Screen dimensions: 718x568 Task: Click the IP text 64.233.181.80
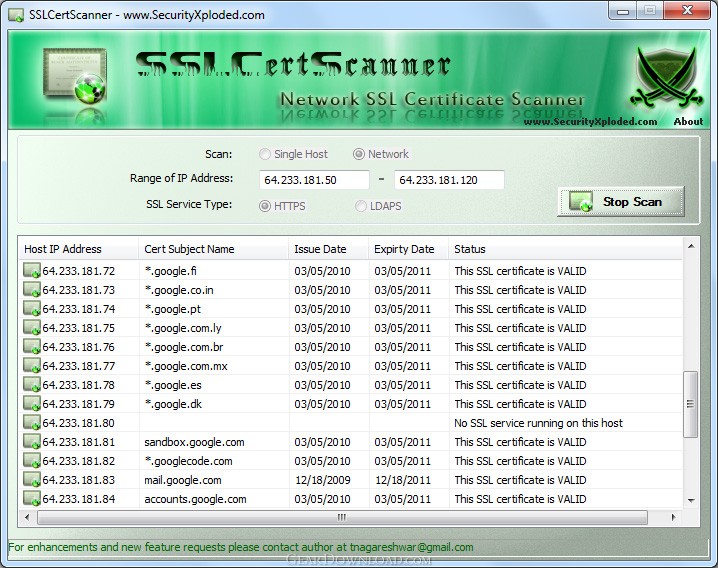pos(78,423)
